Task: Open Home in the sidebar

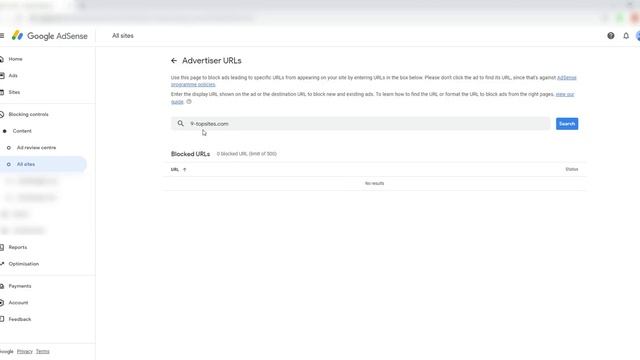Action: (15, 59)
